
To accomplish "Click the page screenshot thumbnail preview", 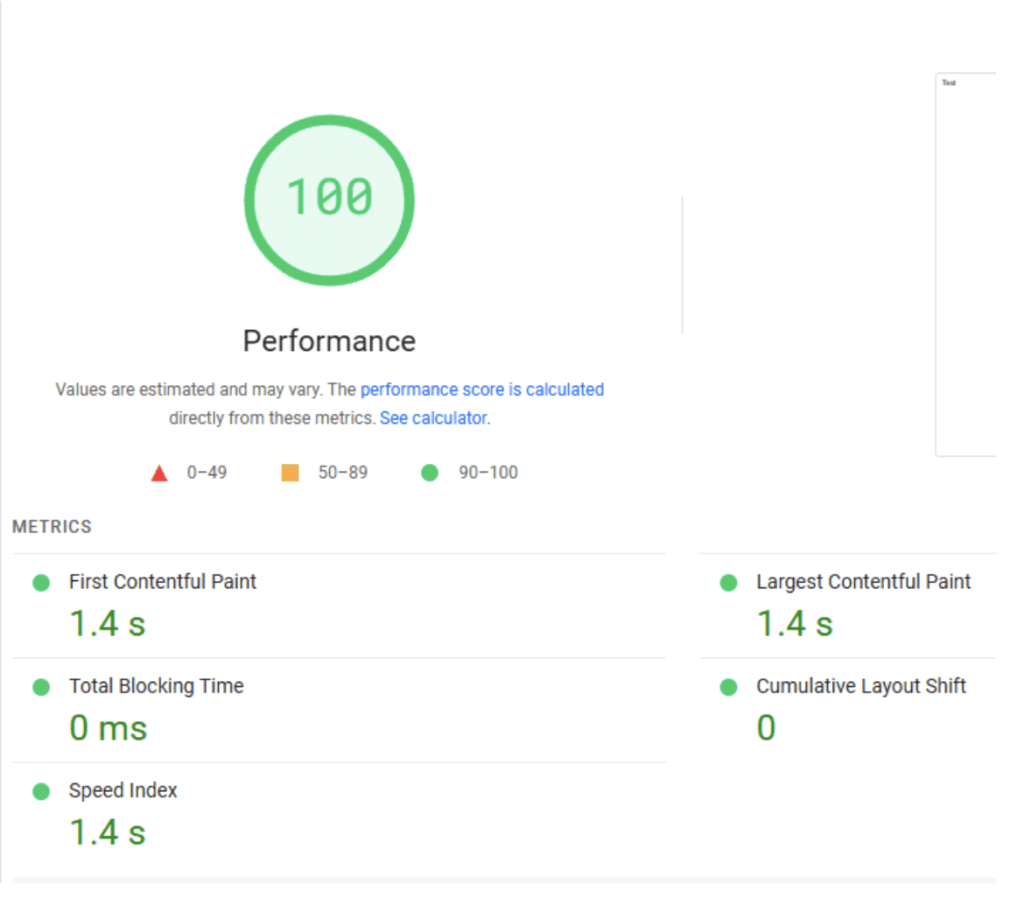I will pyautogui.click(x=965, y=265).
